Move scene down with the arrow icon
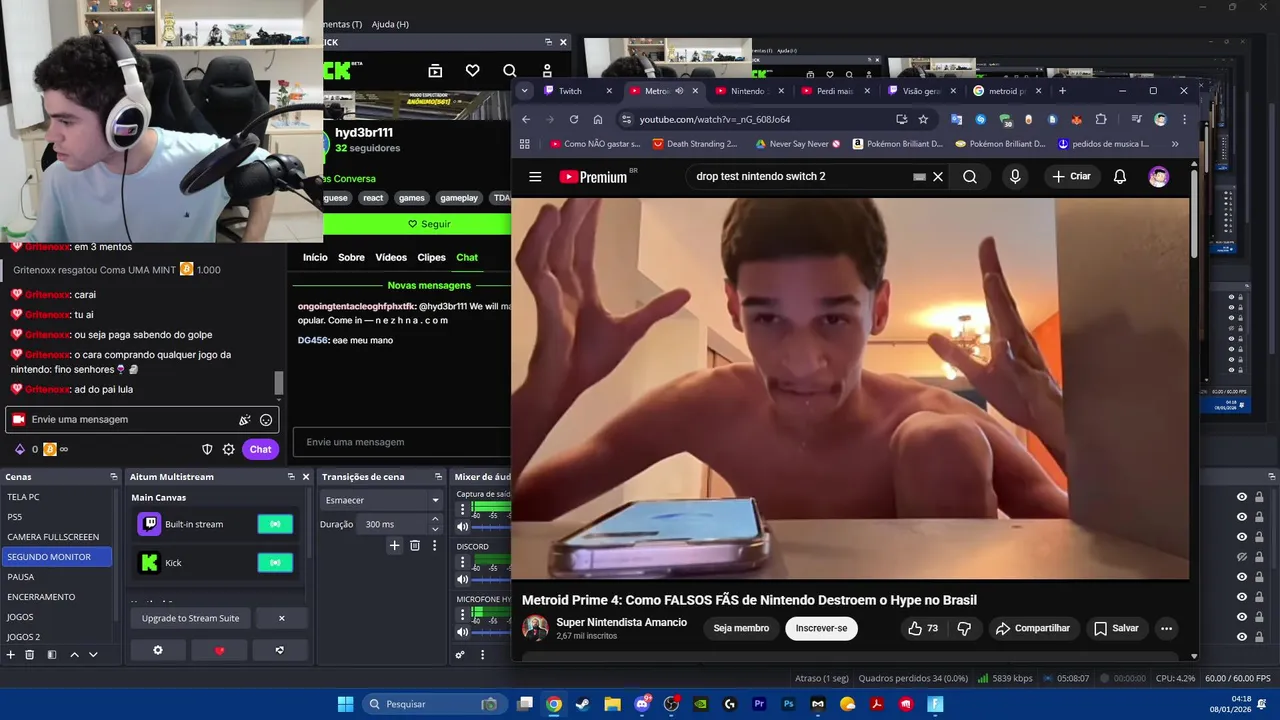The image size is (1280, 720). 93,654
